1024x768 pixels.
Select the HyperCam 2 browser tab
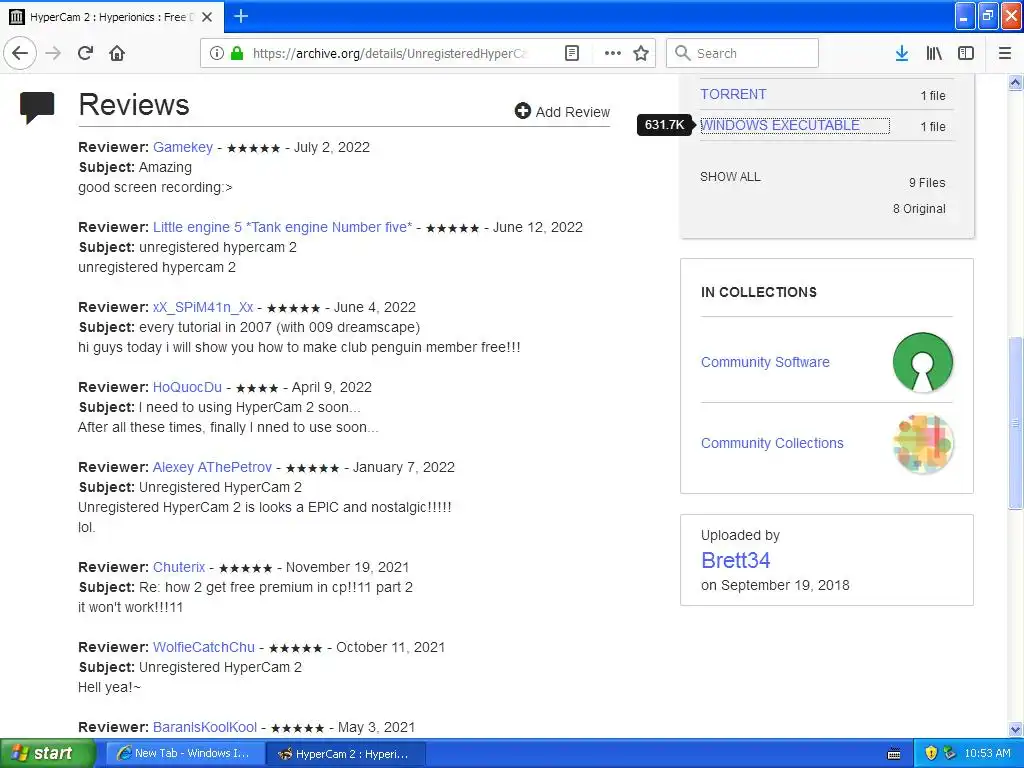(112, 17)
